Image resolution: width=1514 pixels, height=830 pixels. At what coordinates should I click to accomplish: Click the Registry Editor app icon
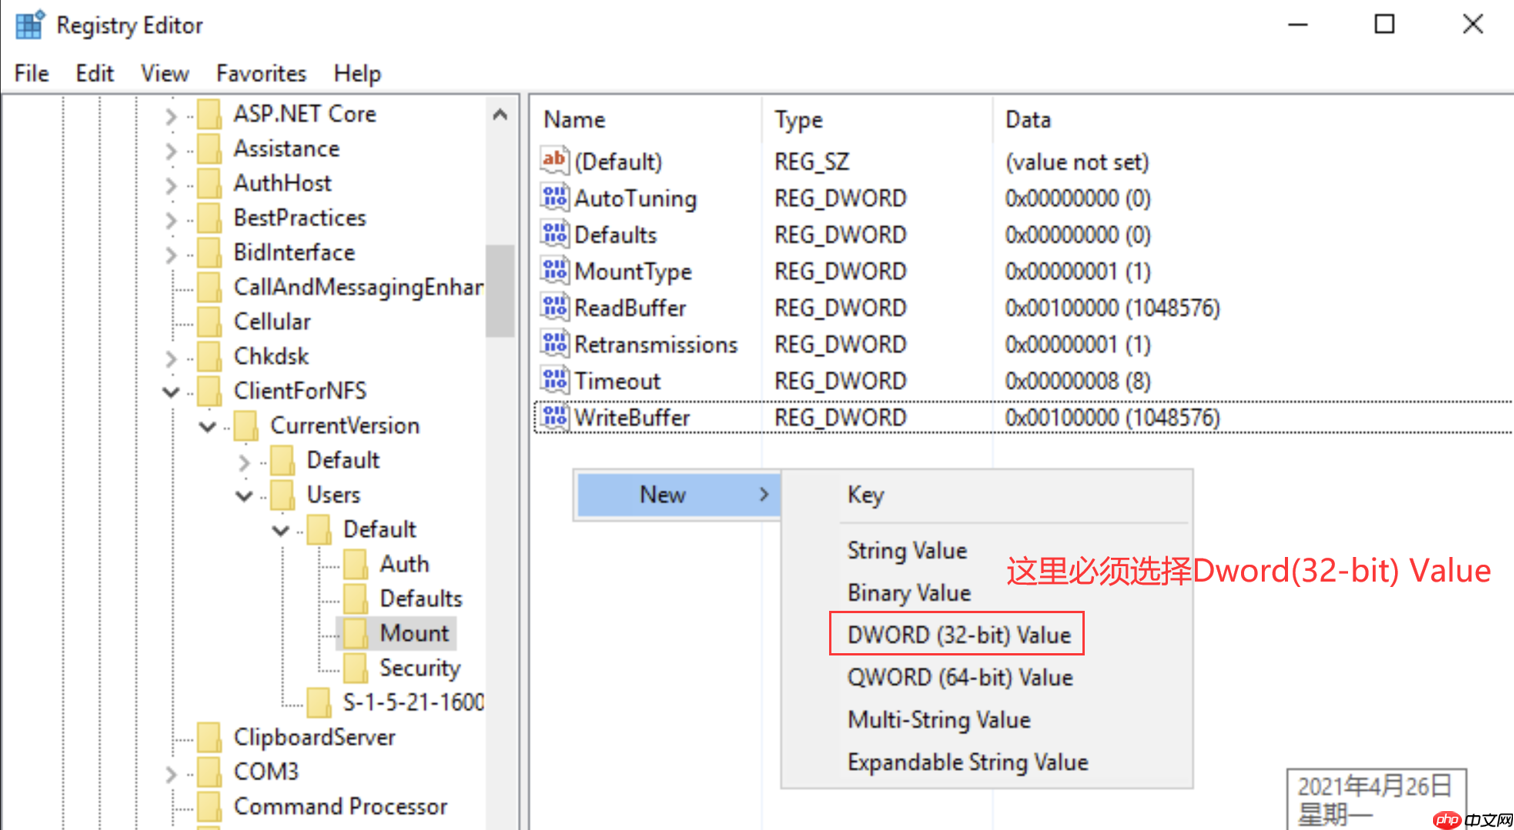click(x=29, y=25)
